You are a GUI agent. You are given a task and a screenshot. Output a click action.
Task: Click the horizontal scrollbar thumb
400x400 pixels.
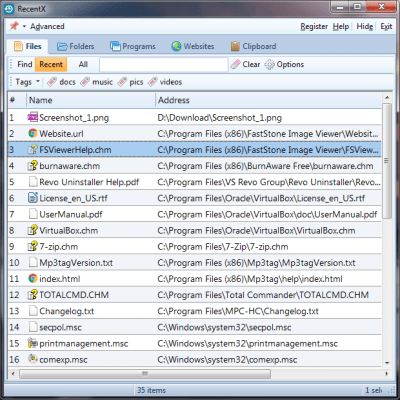click(x=145, y=374)
